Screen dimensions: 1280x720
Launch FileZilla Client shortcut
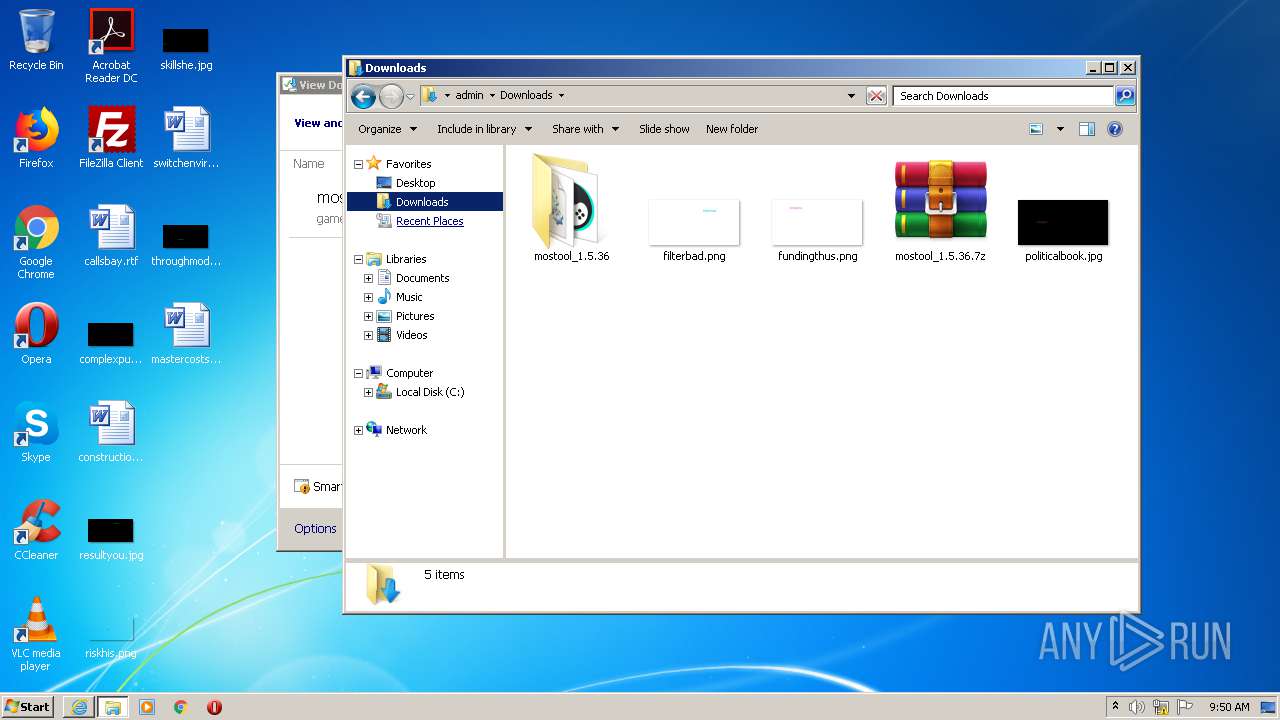point(111,137)
